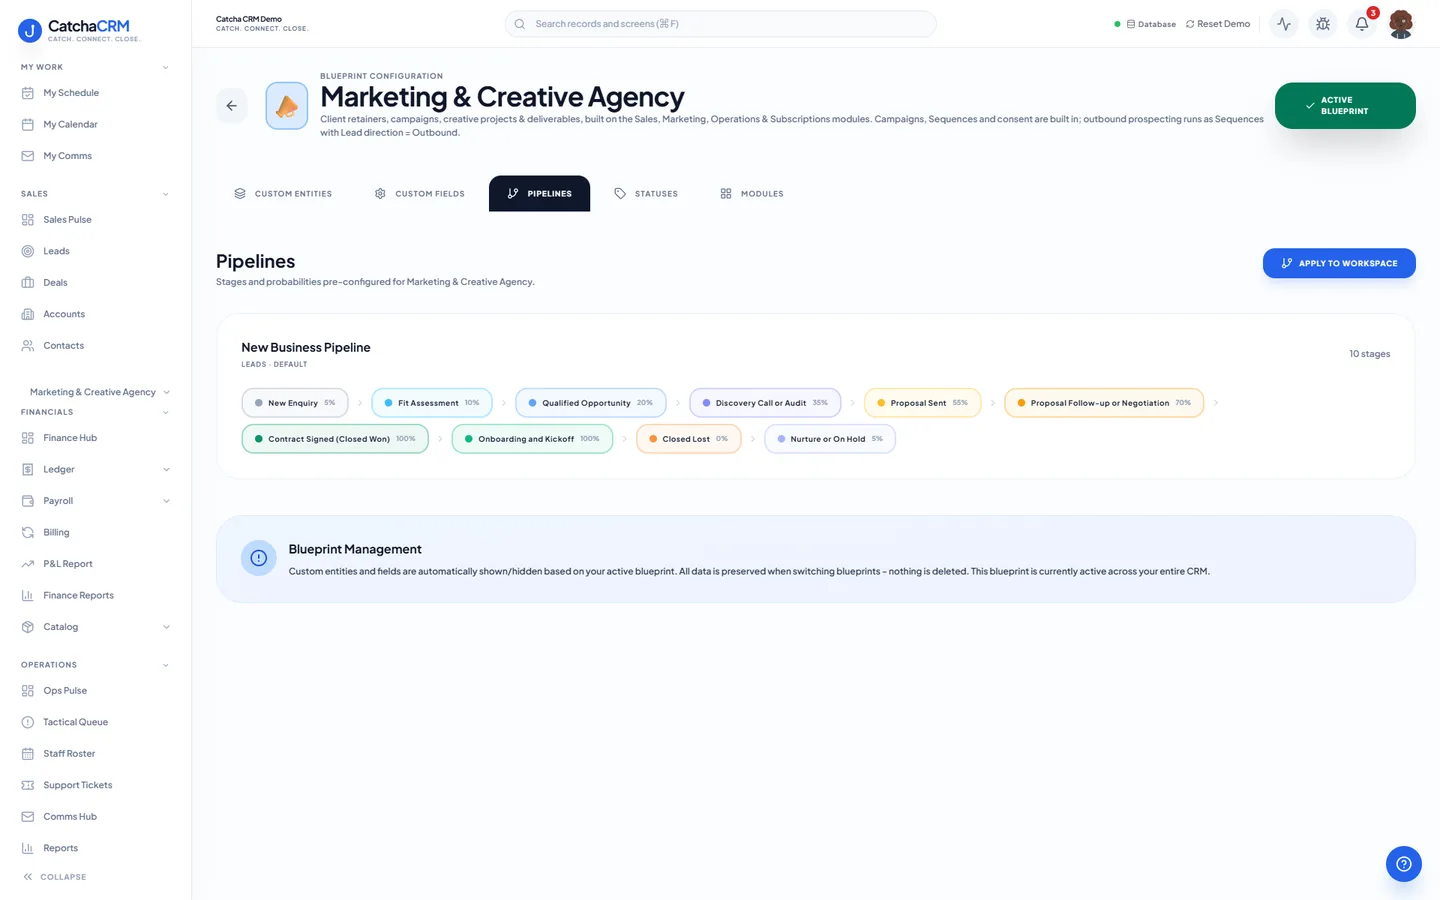
Task: Click Apply to Workspace button
Action: point(1339,263)
